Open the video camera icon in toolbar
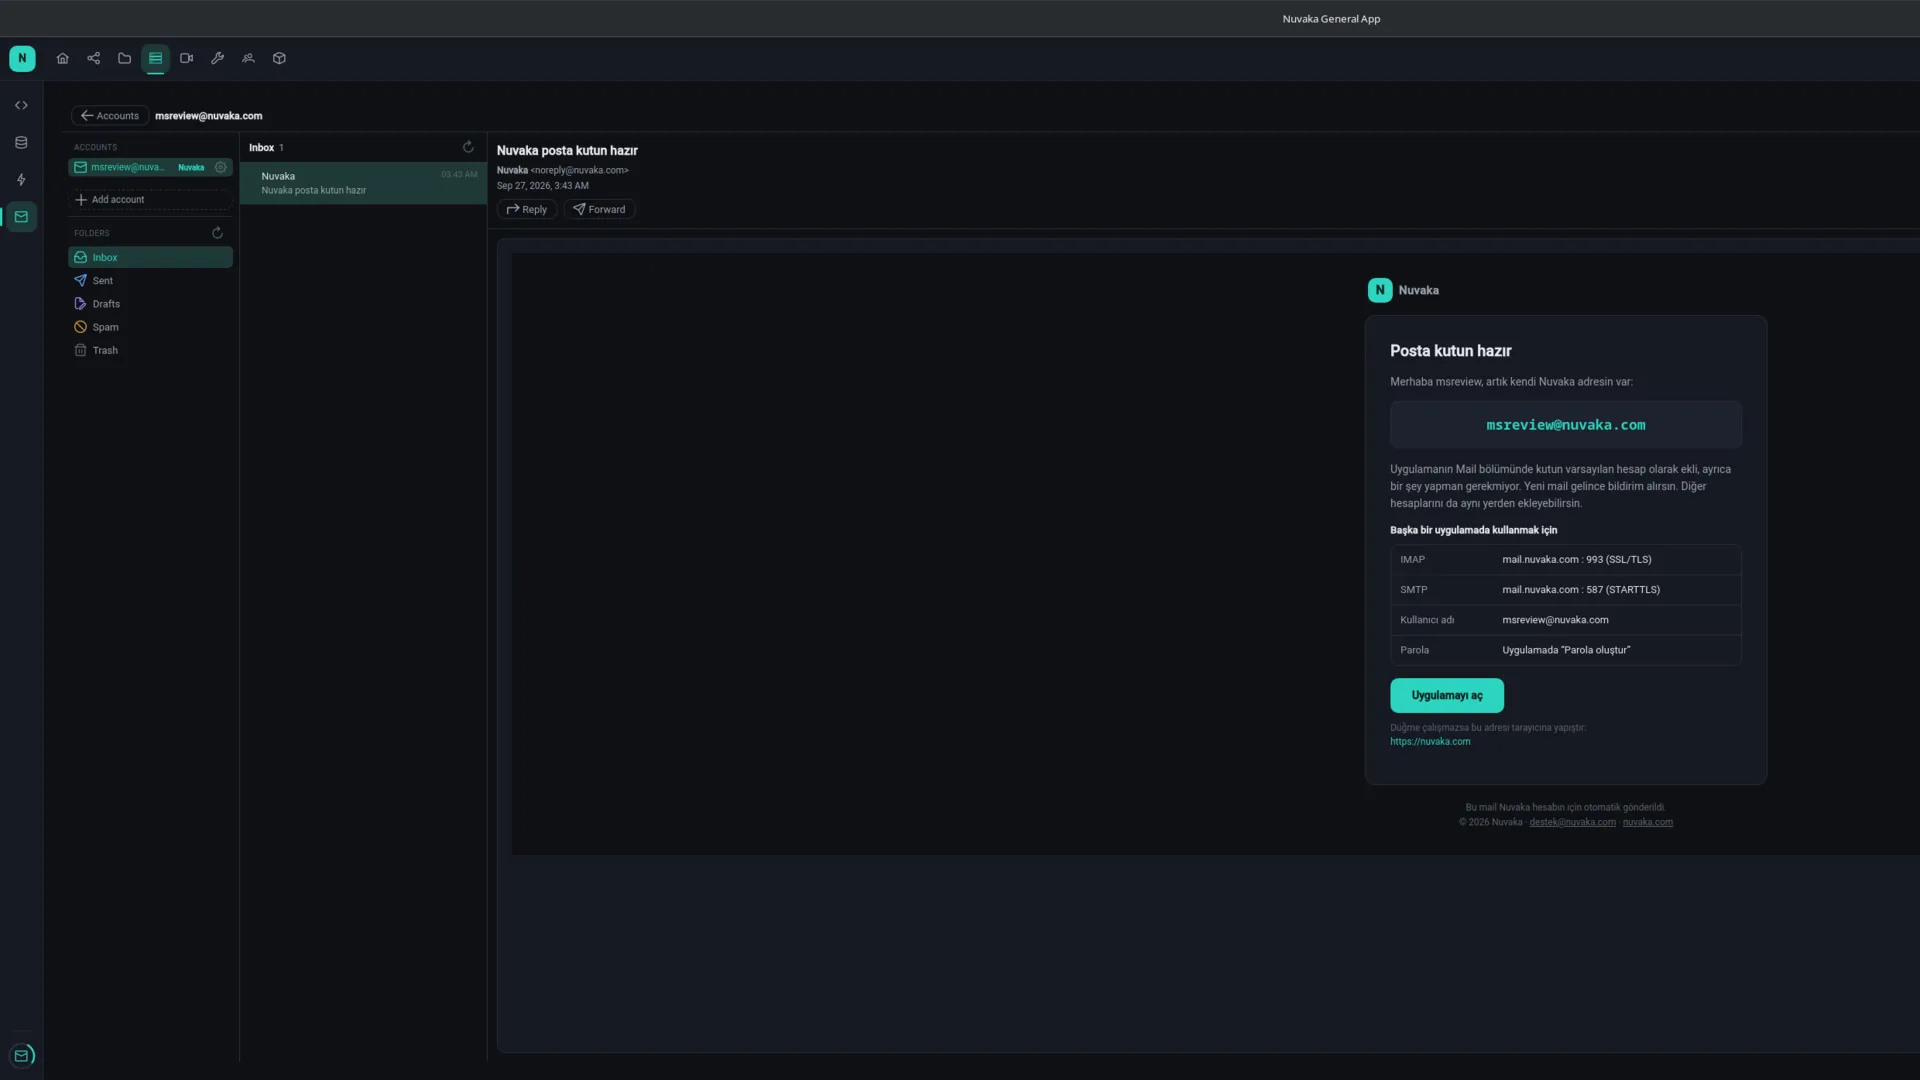Screen dimensions: 1920x1080 click(186, 58)
